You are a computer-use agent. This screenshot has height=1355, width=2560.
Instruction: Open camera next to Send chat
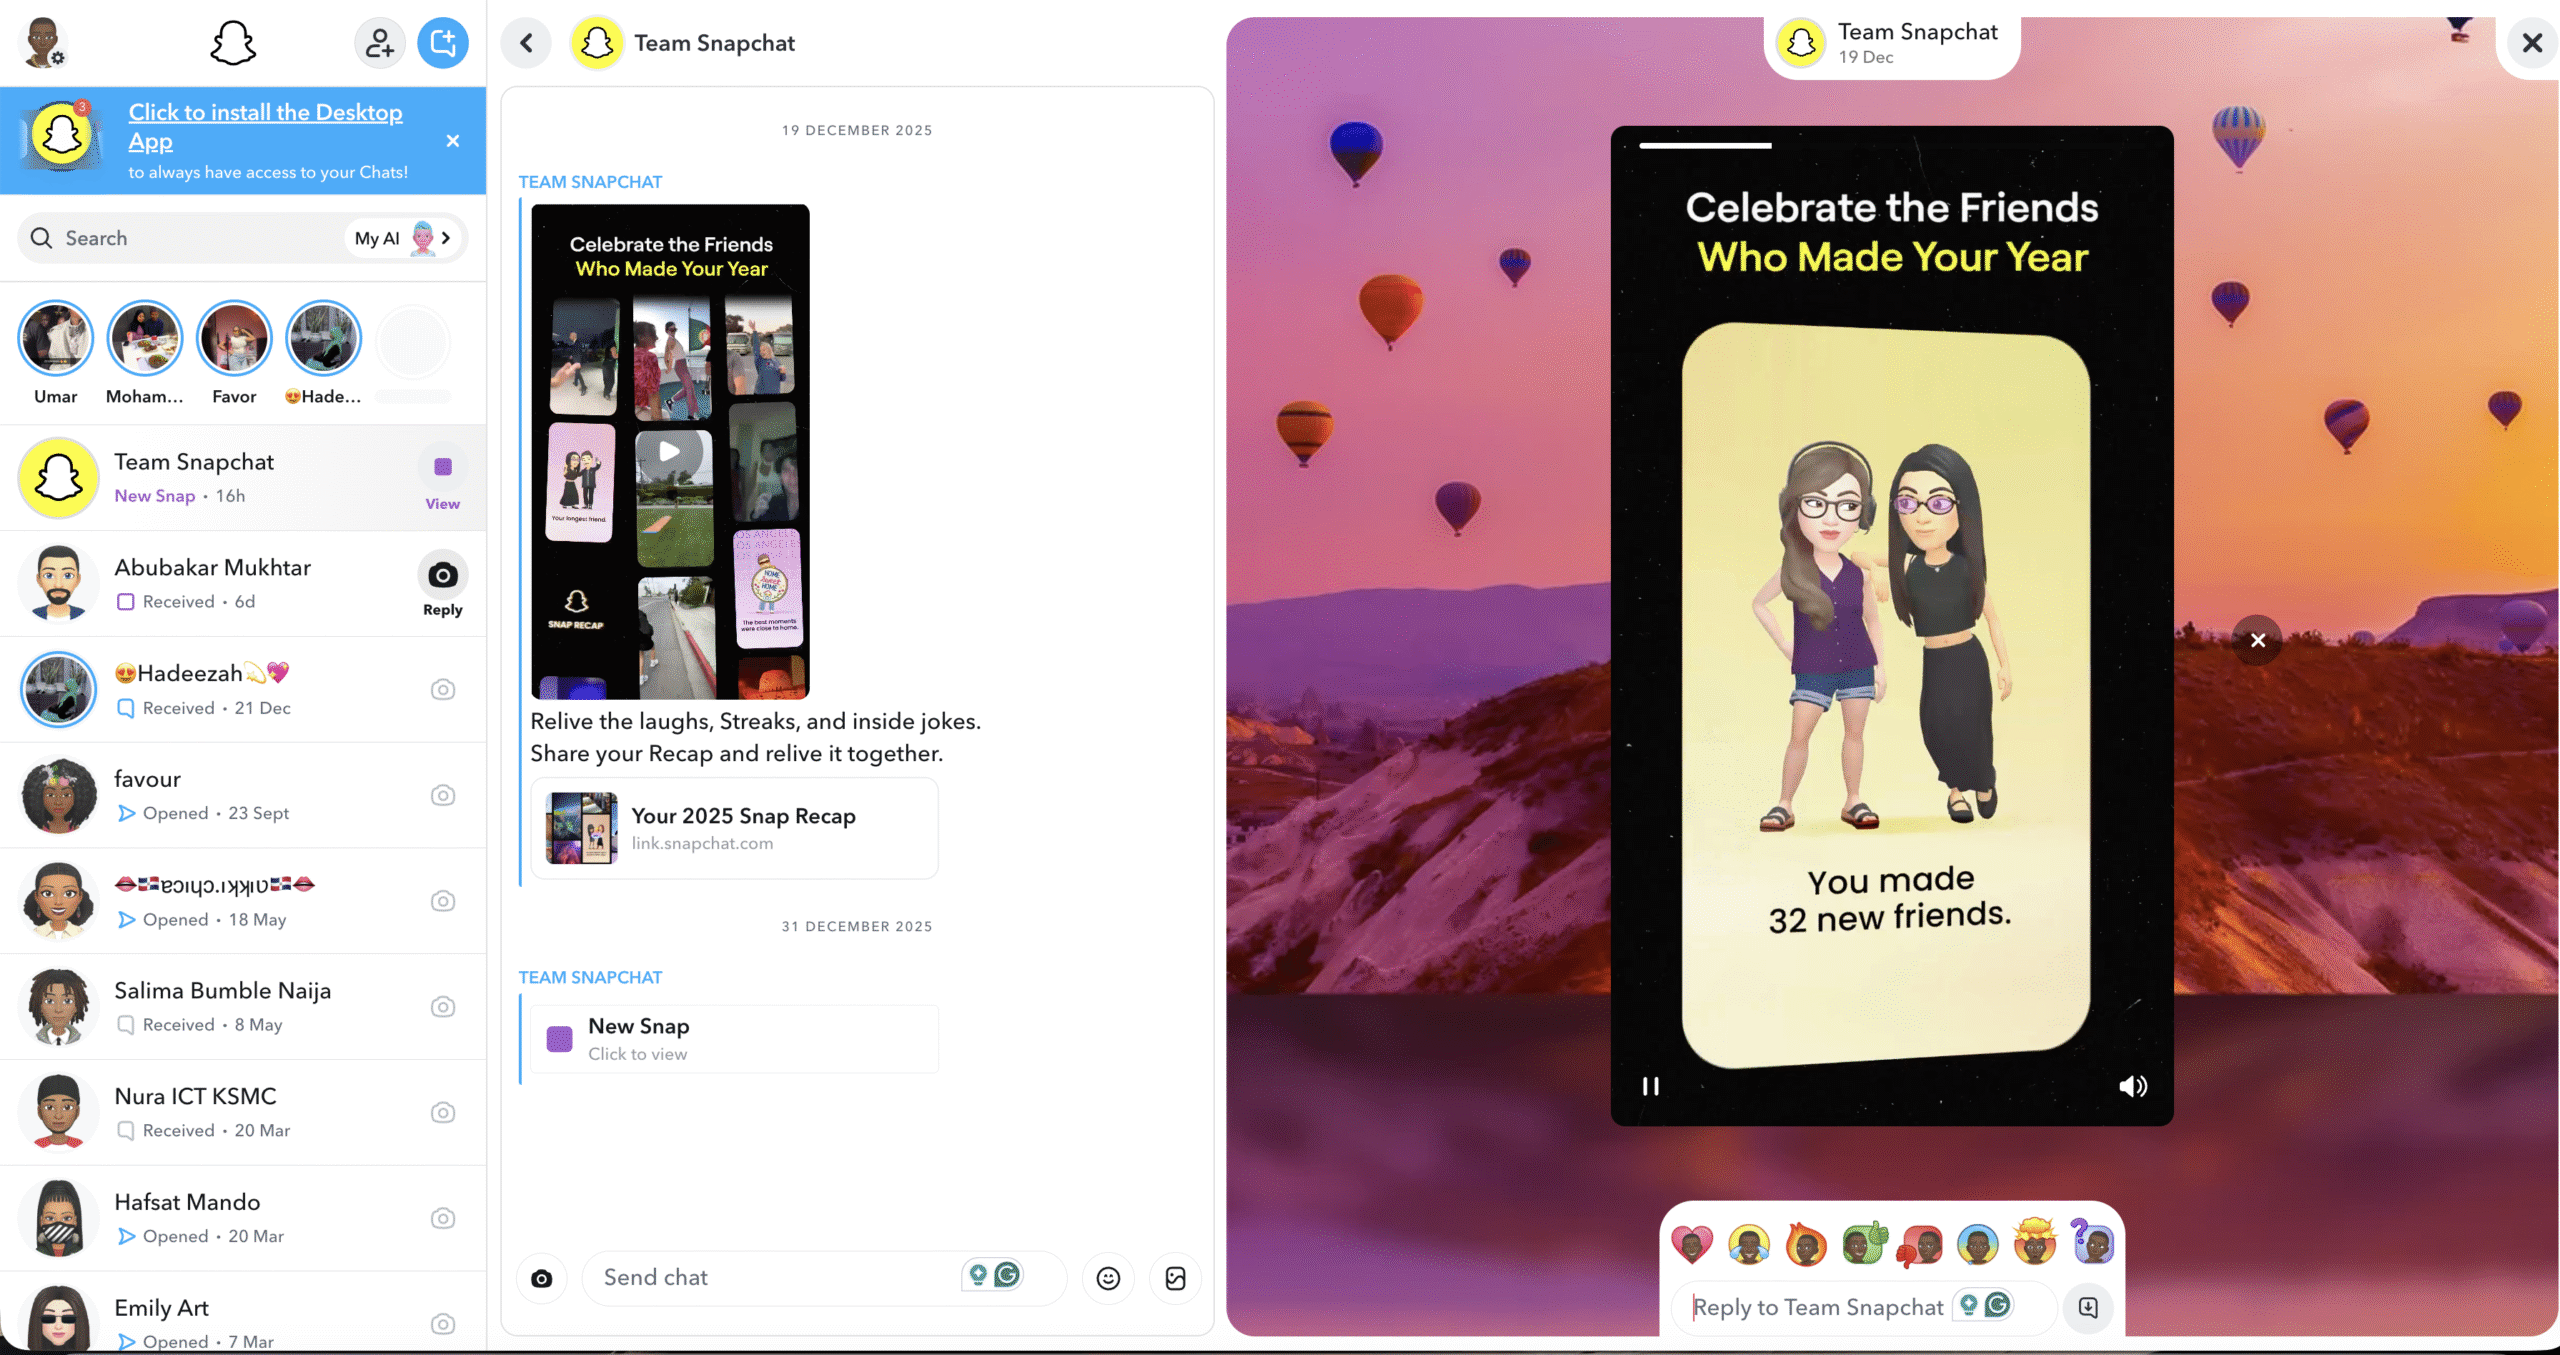coord(542,1278)
